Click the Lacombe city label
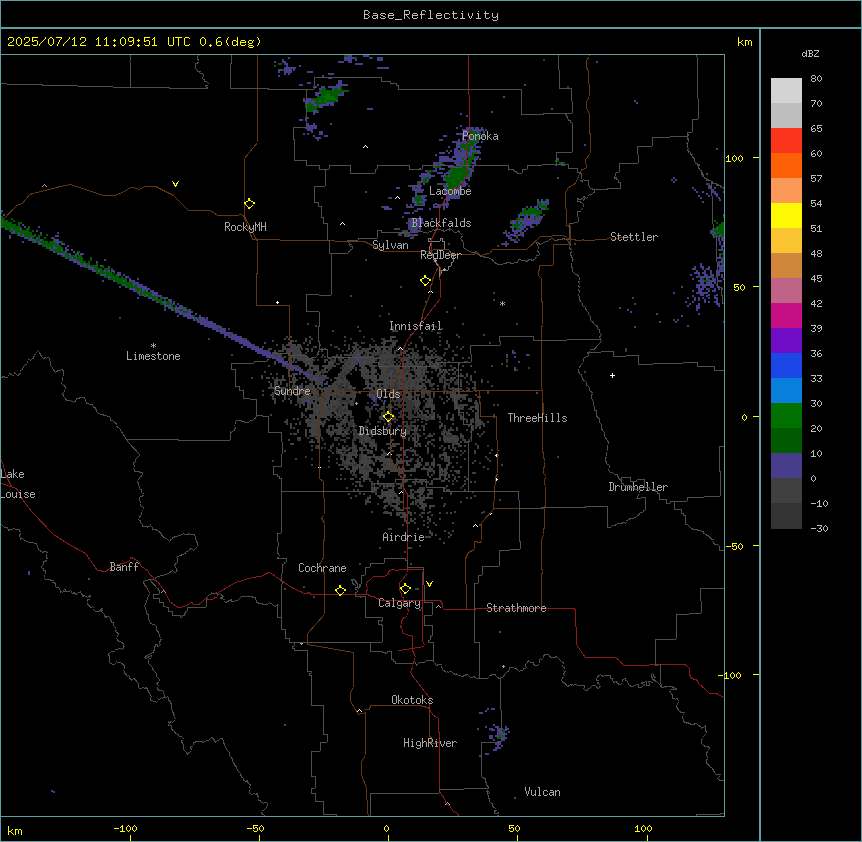This screenshot has width=862, height=842. pos(450,191)
